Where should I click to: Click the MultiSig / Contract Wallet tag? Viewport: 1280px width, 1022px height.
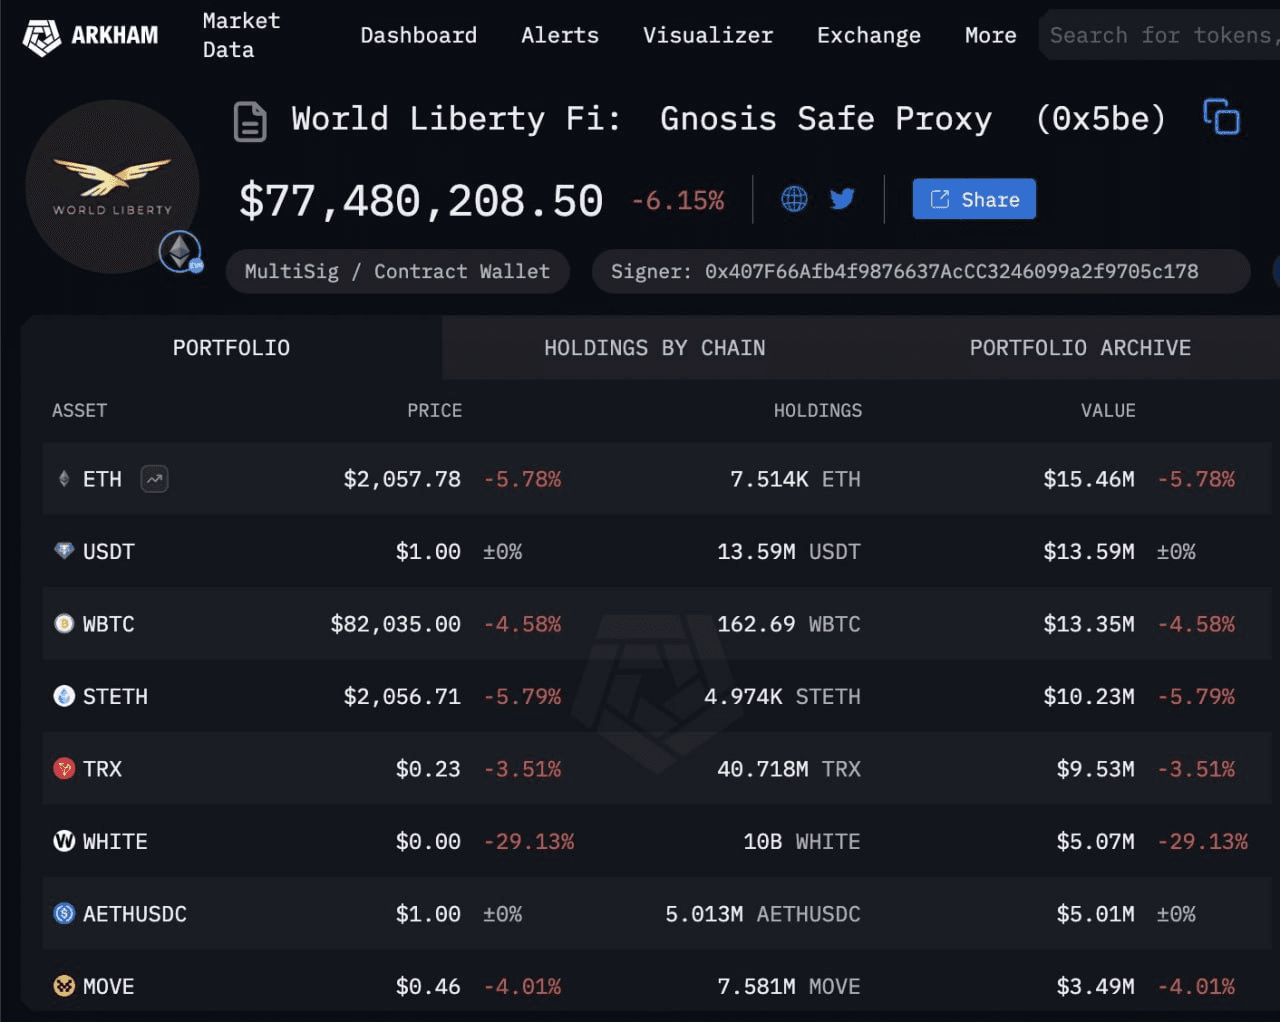click(x=397, y=271)
